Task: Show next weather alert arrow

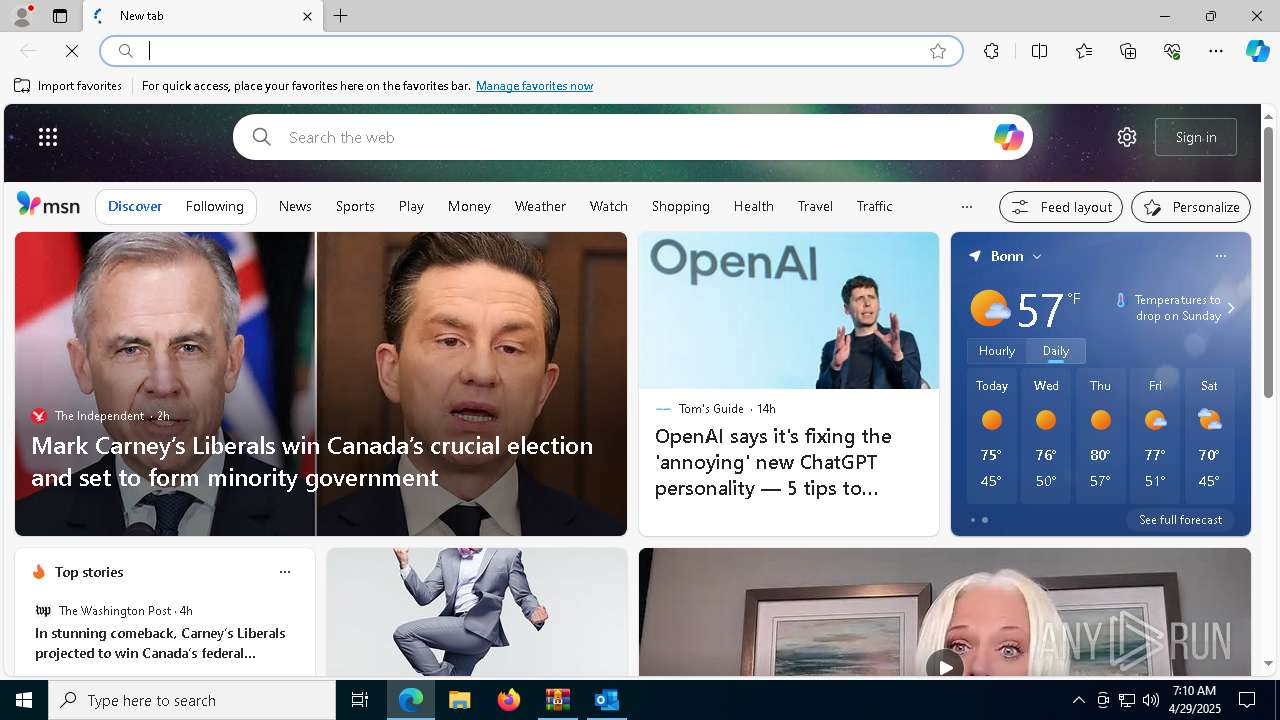Action: pos(1231,308)
